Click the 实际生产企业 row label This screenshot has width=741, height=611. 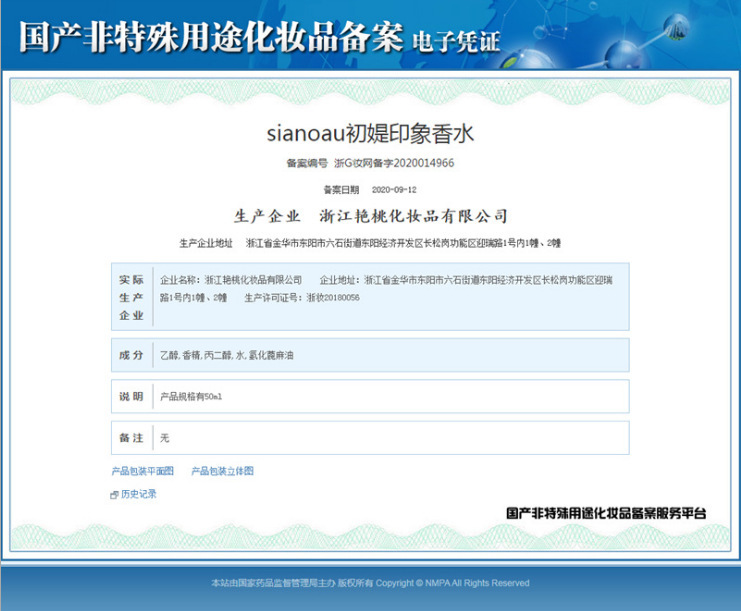(x=131, y=297)
